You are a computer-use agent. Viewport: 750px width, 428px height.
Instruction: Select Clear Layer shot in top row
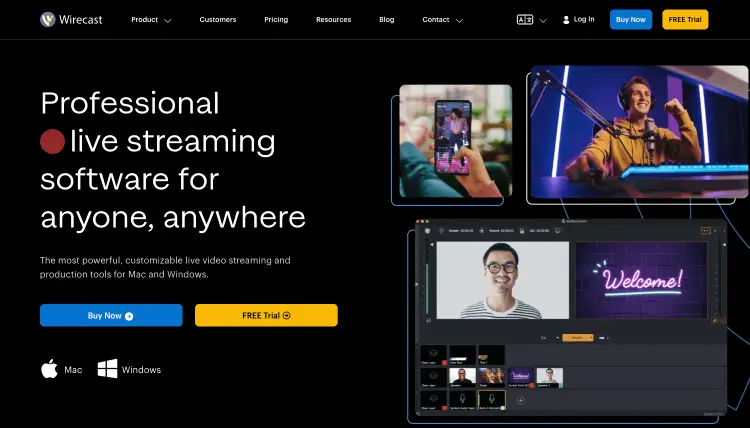pyautogui.click(x=433, y=355)
